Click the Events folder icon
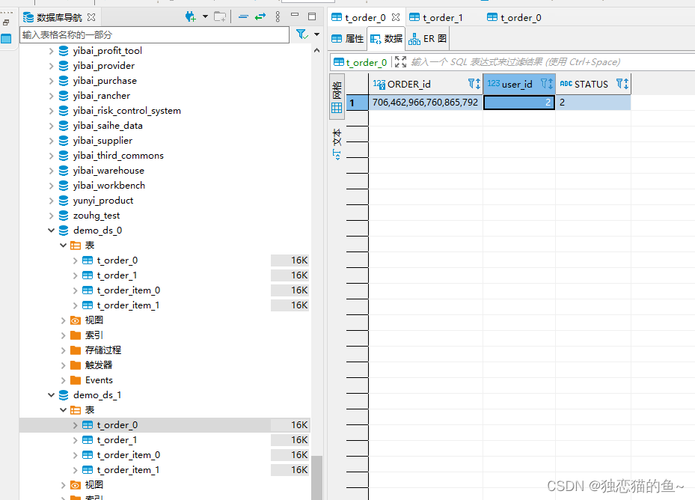Screen dimensions: 695x500 click(76, 380)
